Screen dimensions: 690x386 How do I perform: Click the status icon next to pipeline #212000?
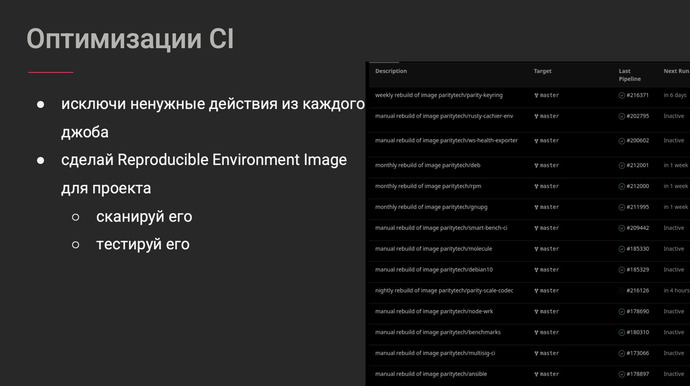click(621, 187)
